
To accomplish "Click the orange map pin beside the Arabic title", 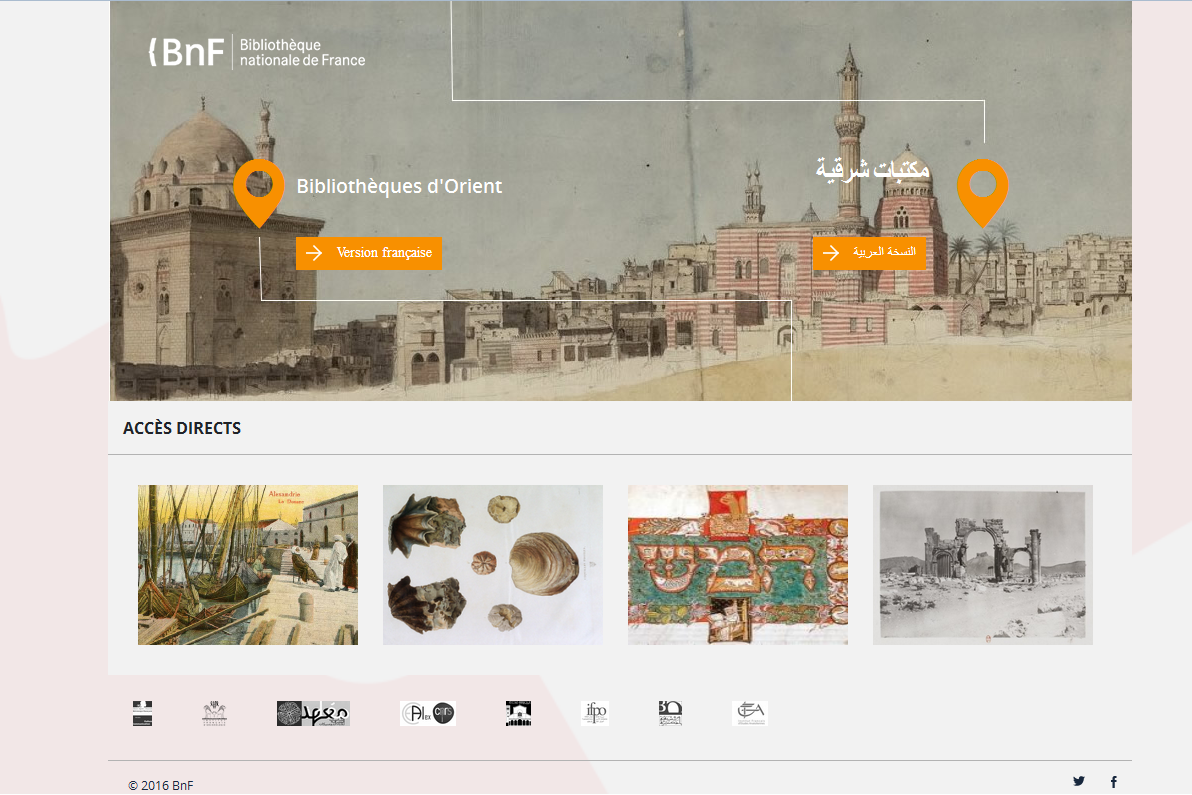I will coord(982,193).
